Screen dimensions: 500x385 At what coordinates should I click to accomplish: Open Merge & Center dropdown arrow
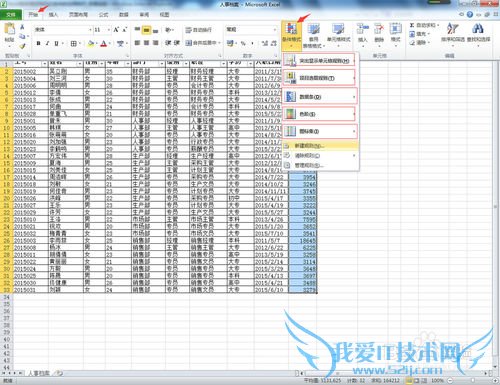point(219,43)
